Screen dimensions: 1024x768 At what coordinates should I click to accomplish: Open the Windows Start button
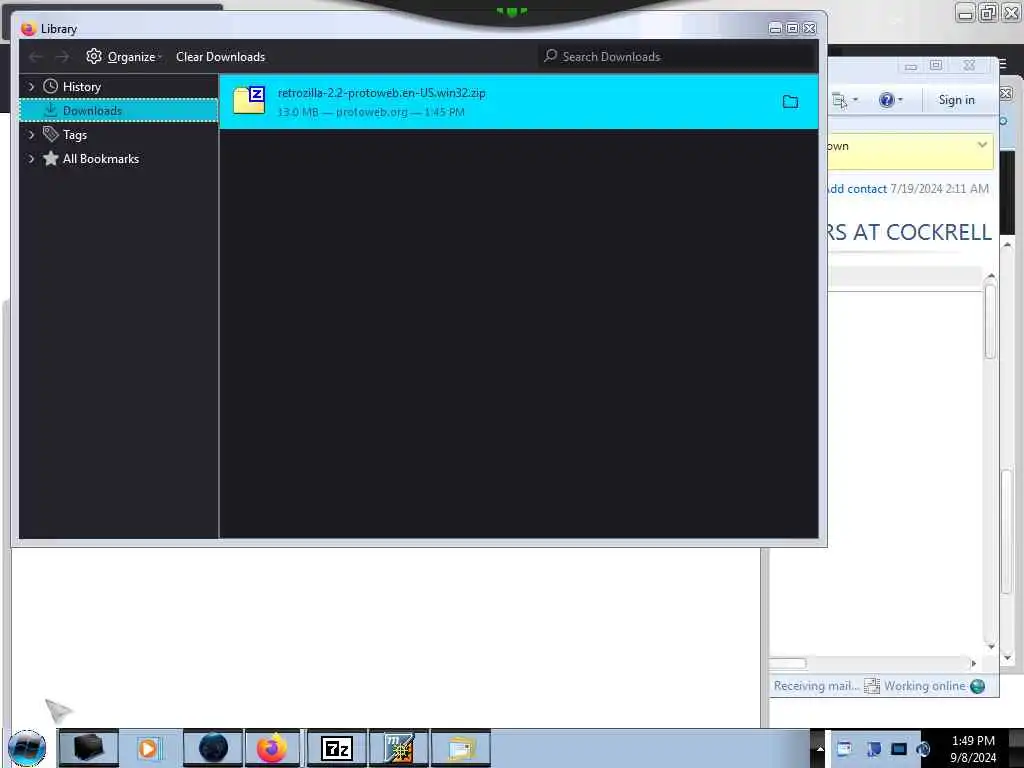[x=27, y=748]
